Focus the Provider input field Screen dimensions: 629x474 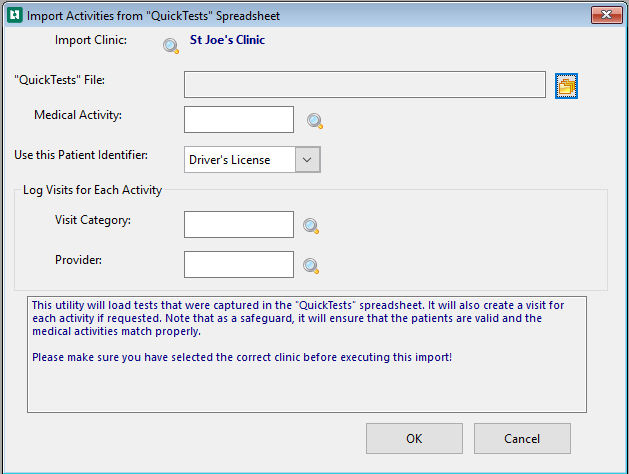coord(239,264)
